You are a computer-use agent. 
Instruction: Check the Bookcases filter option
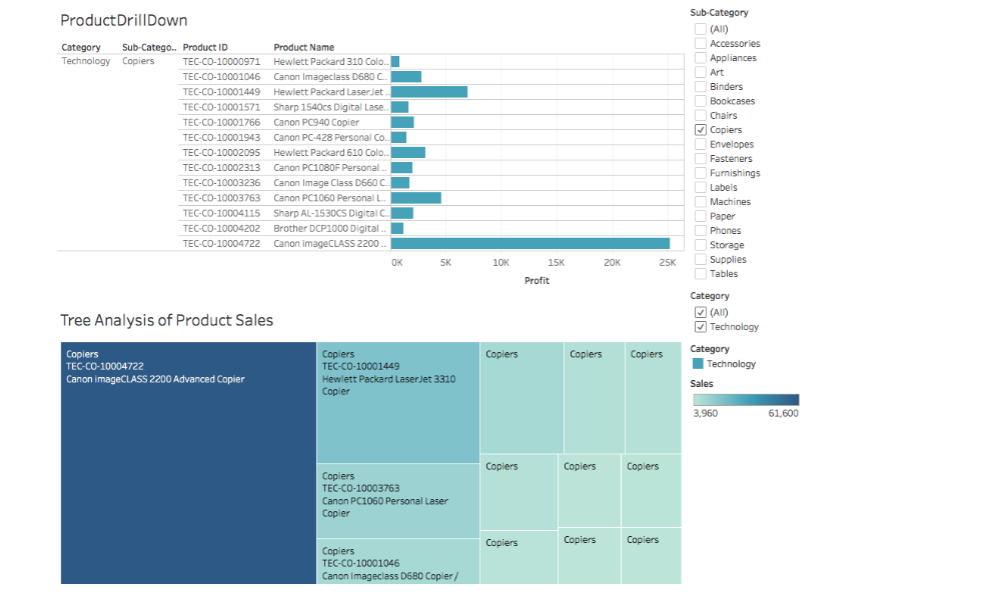(x=700, y=101)
